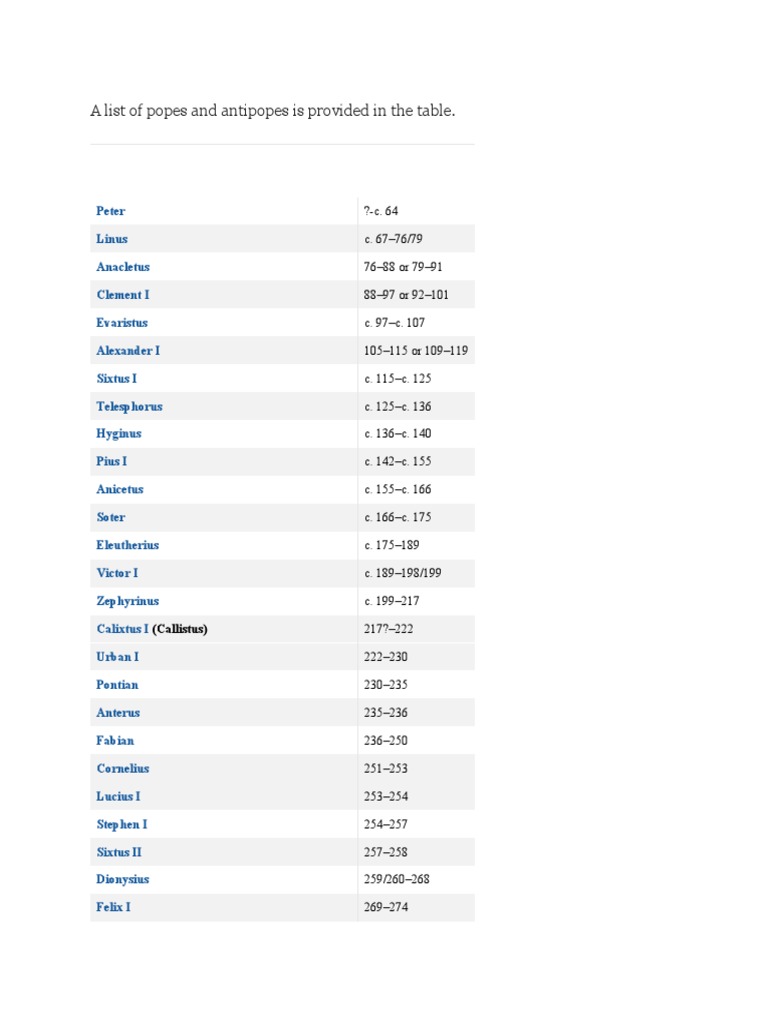Select the Eleutherius link
Image resolution: width=768 pixels, height=1024 pixels.
pos(127,545)
